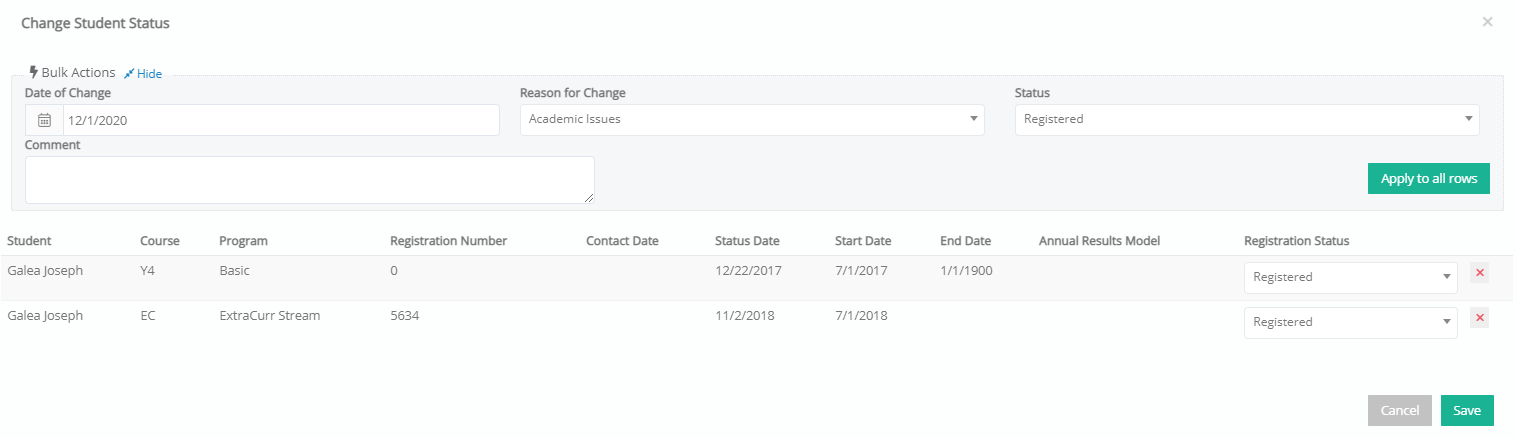Click the Student column header
This screenshot has height=438, width=1517.
click(29, 241)
